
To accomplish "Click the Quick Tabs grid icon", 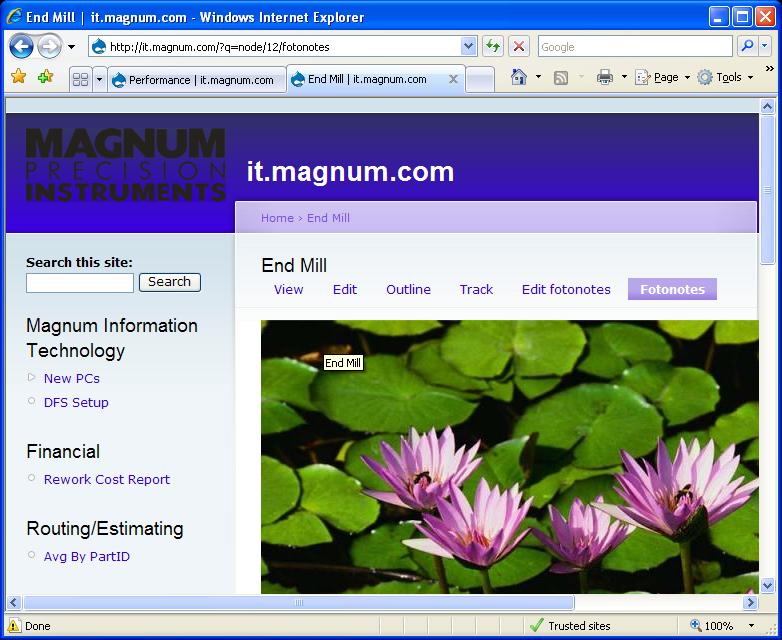I will 80,79.
